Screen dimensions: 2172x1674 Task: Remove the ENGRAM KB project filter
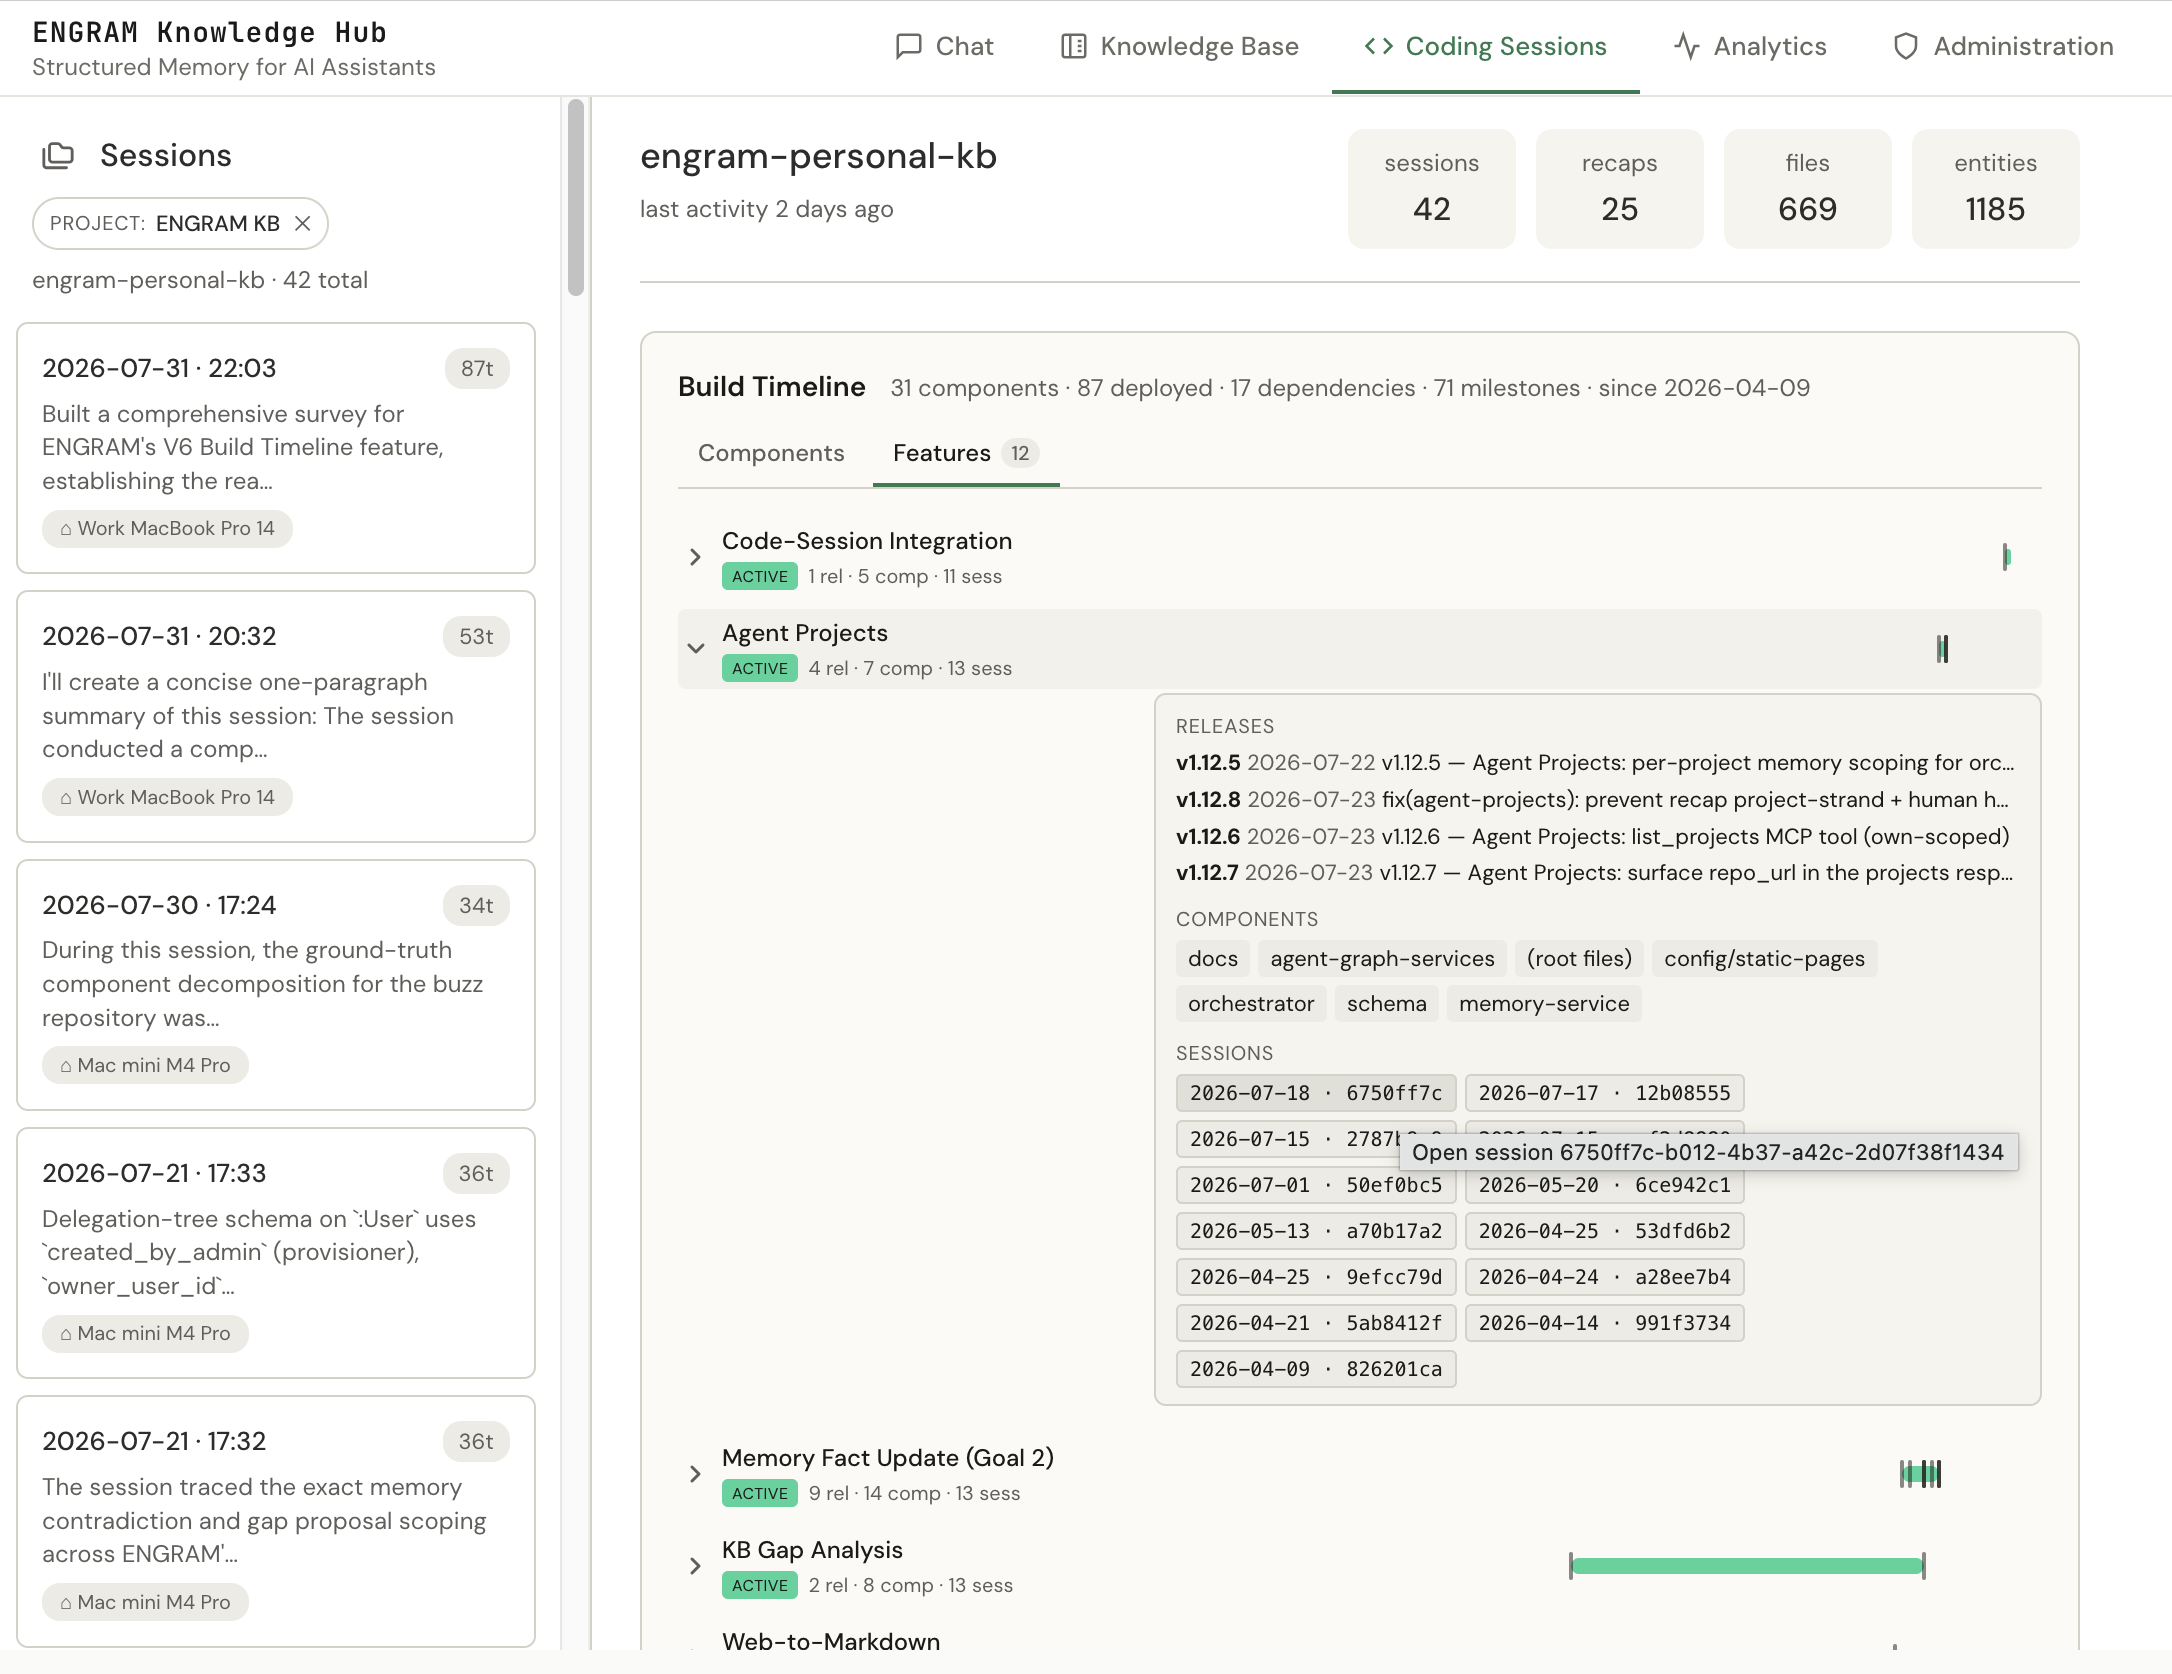303,223
